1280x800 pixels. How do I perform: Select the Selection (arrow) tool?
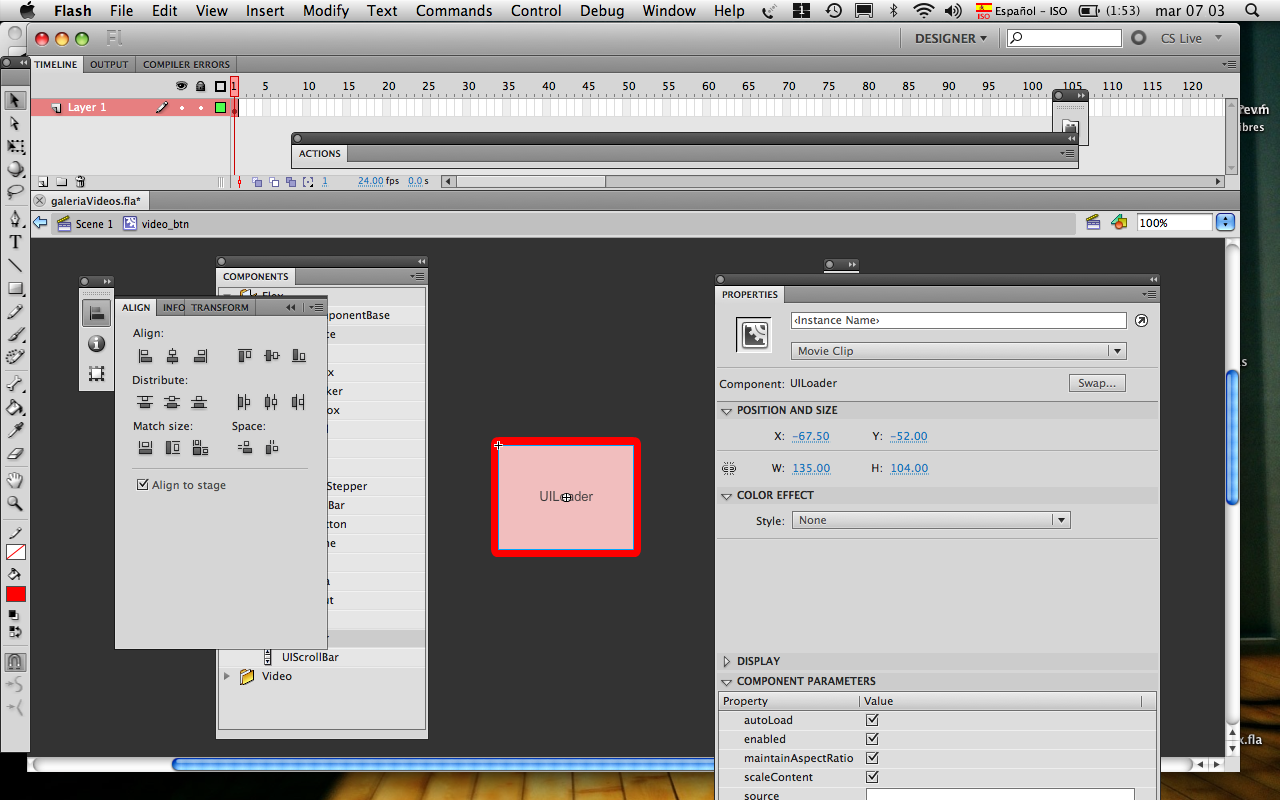point(15,100)
